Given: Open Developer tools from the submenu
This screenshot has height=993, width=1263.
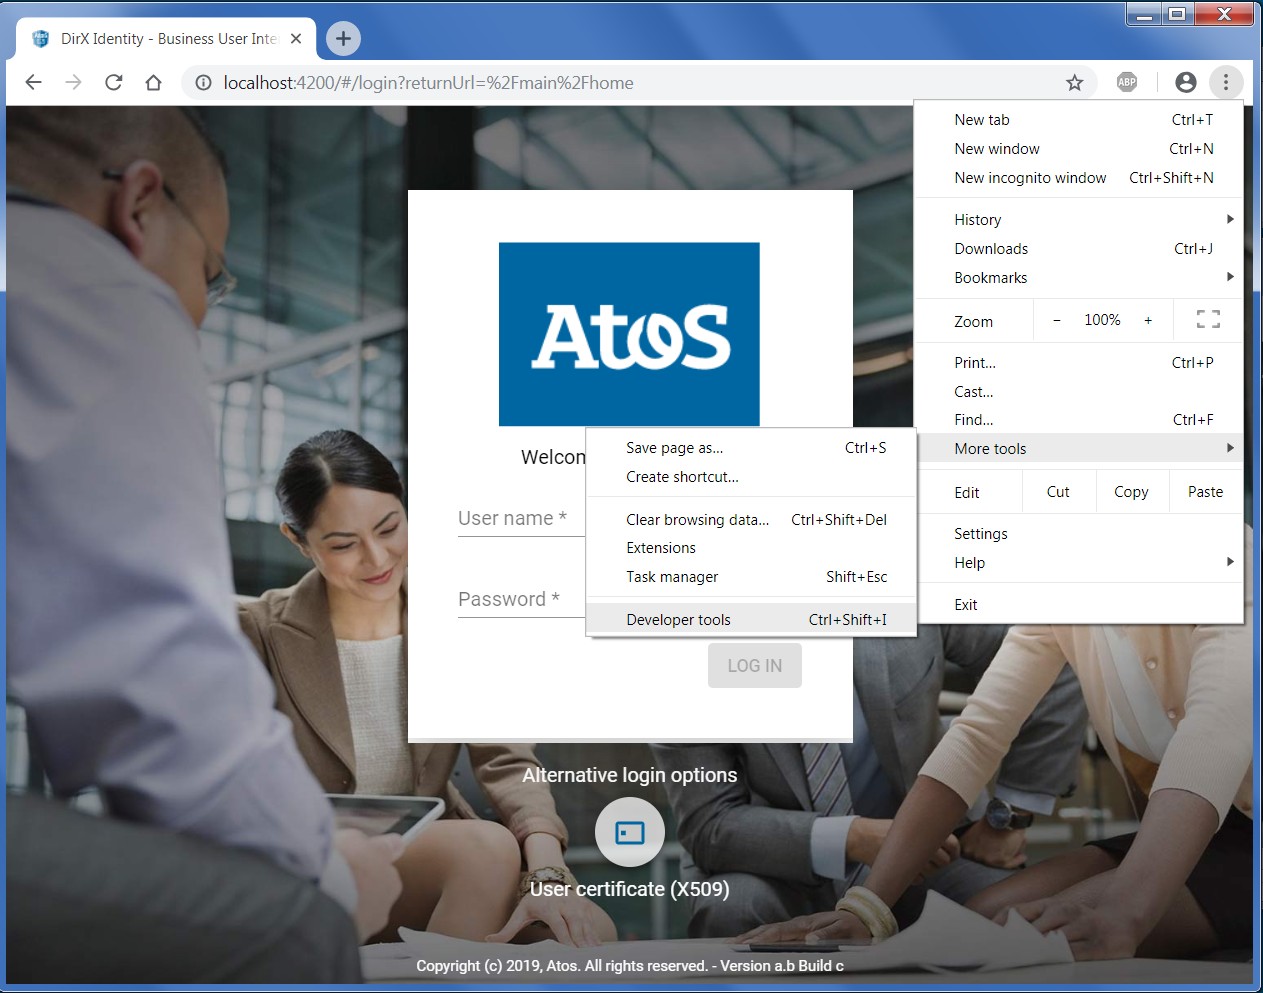Looking at the screenshot, I should point(678,619).
